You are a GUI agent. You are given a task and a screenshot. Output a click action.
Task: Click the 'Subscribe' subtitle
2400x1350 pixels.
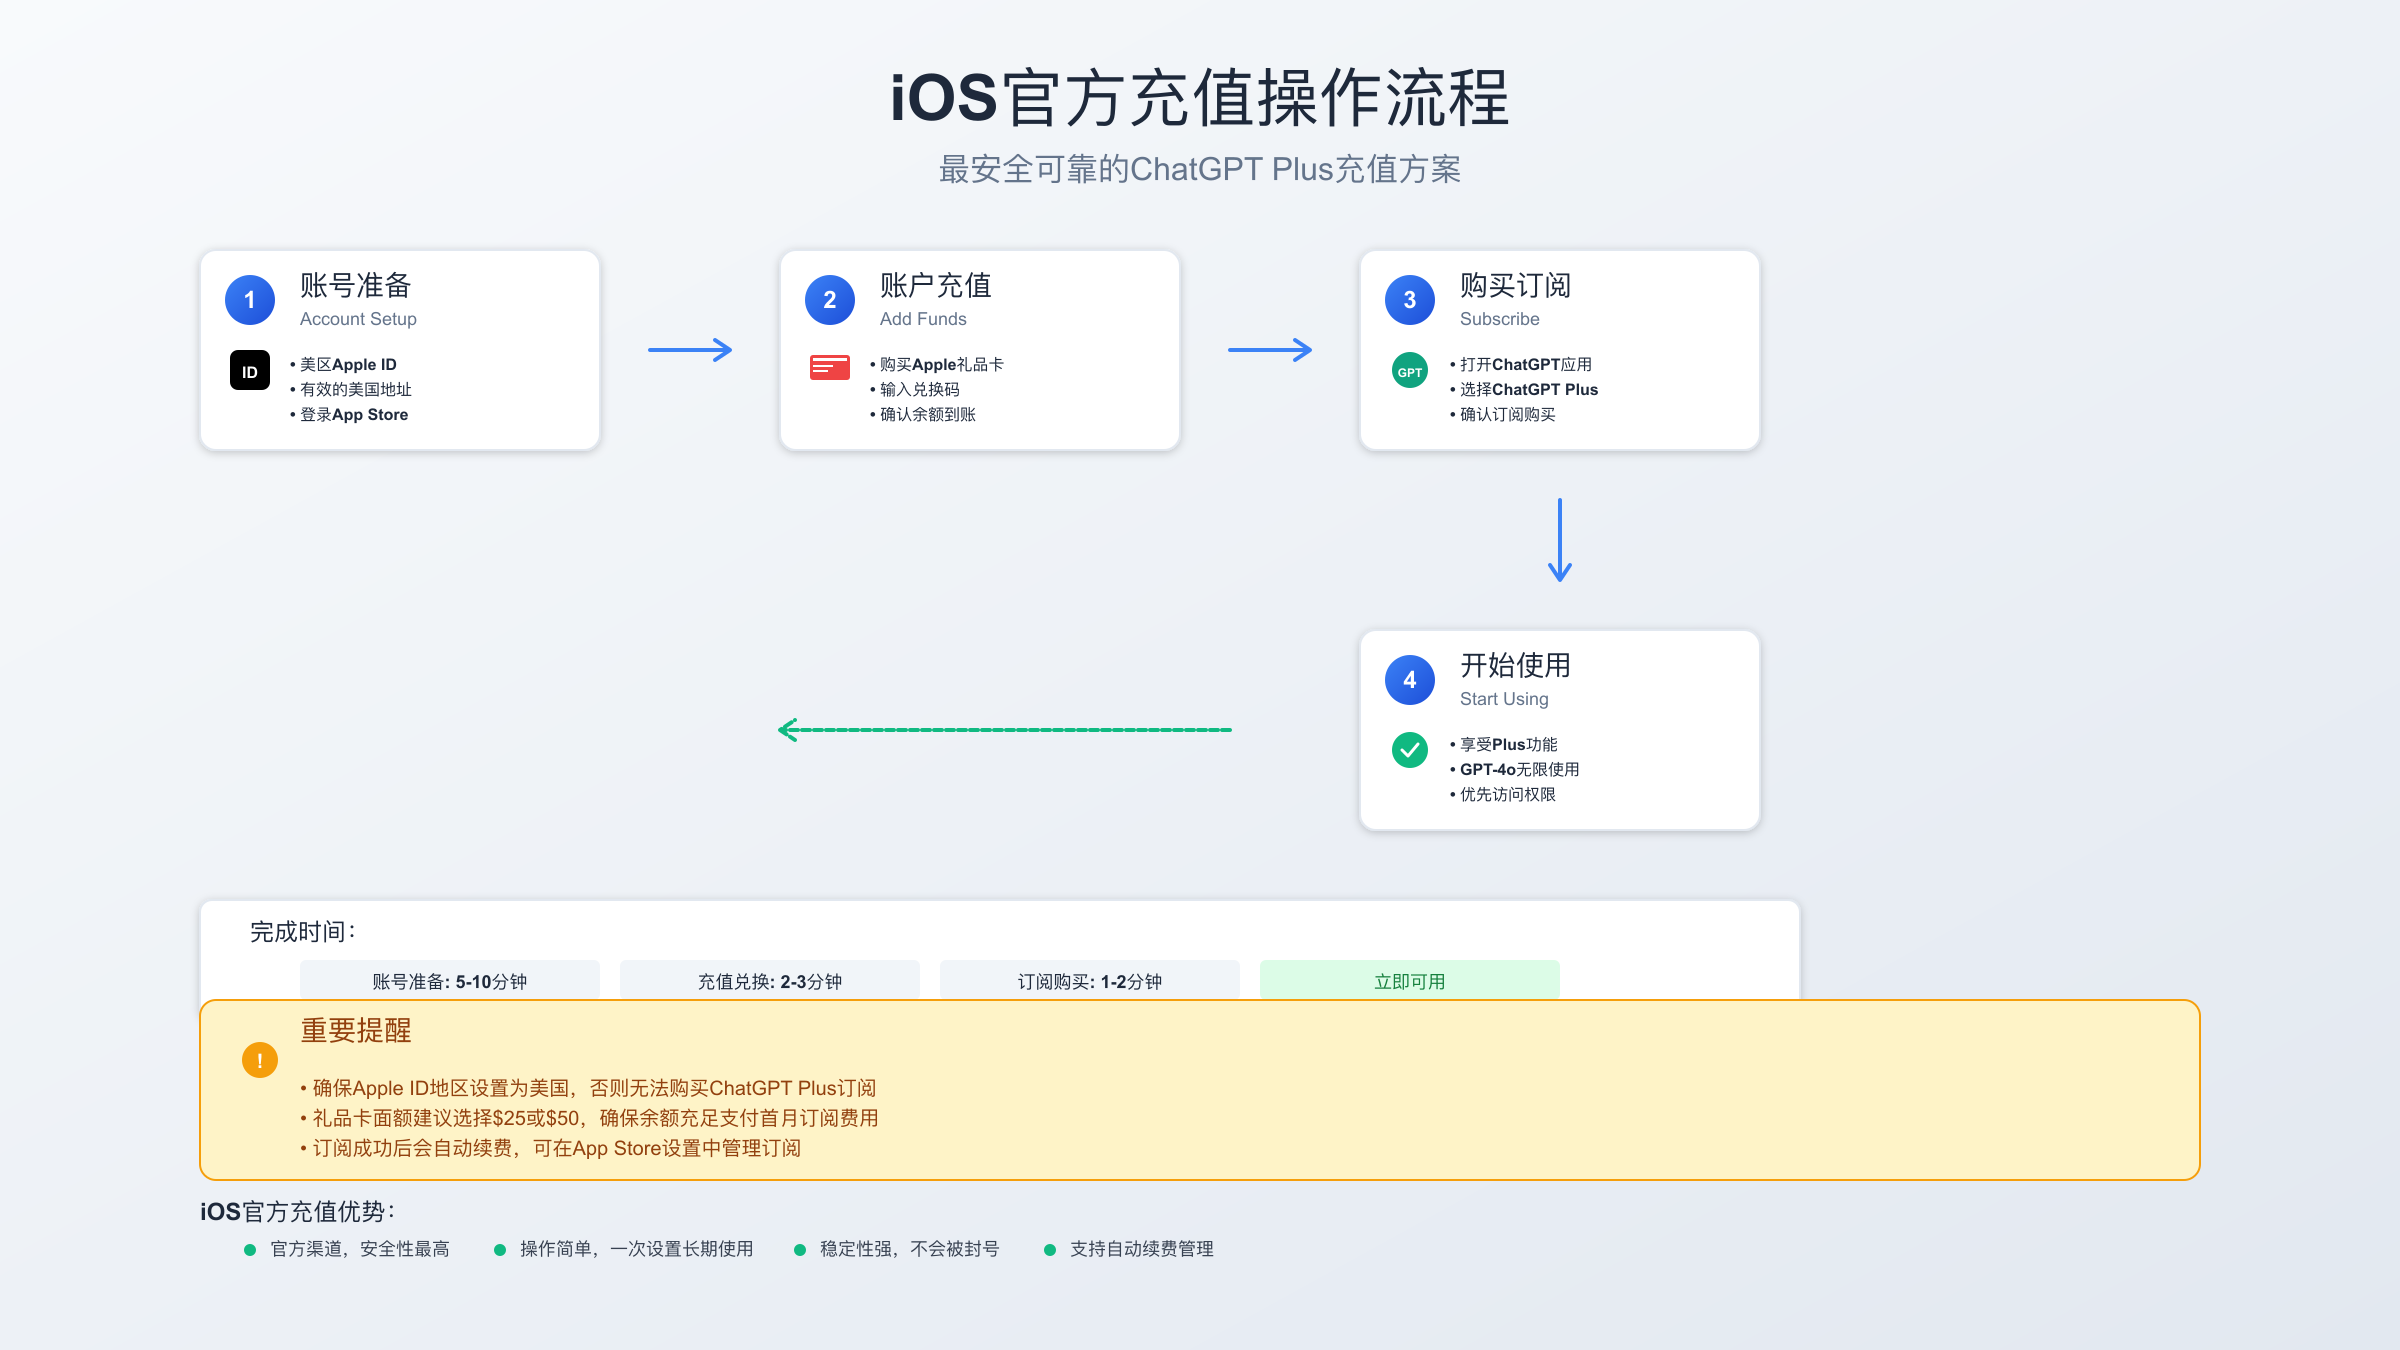(x=1499, y=319)
